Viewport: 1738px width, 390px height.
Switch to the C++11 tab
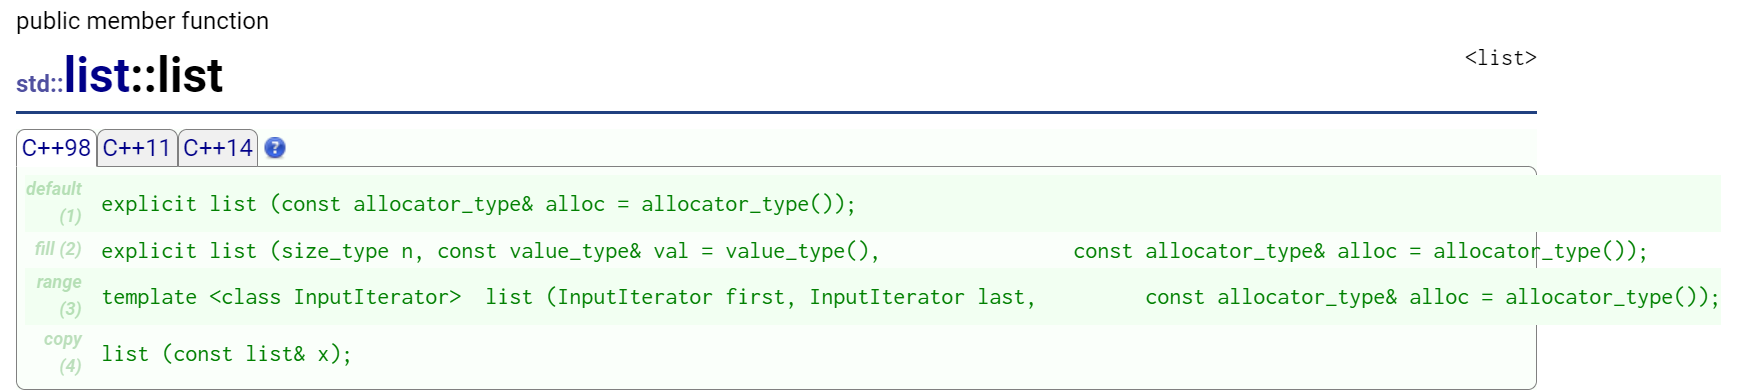coord(137,148)
